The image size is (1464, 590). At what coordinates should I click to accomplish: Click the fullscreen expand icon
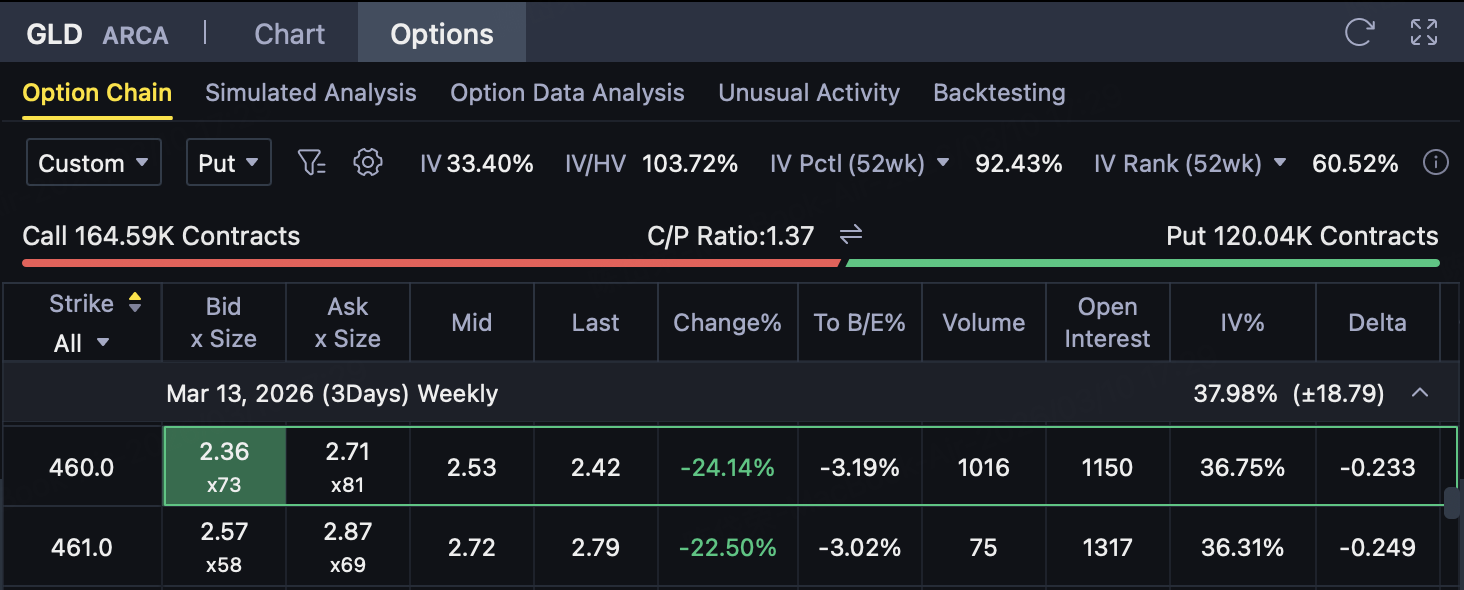point(1423,33)
